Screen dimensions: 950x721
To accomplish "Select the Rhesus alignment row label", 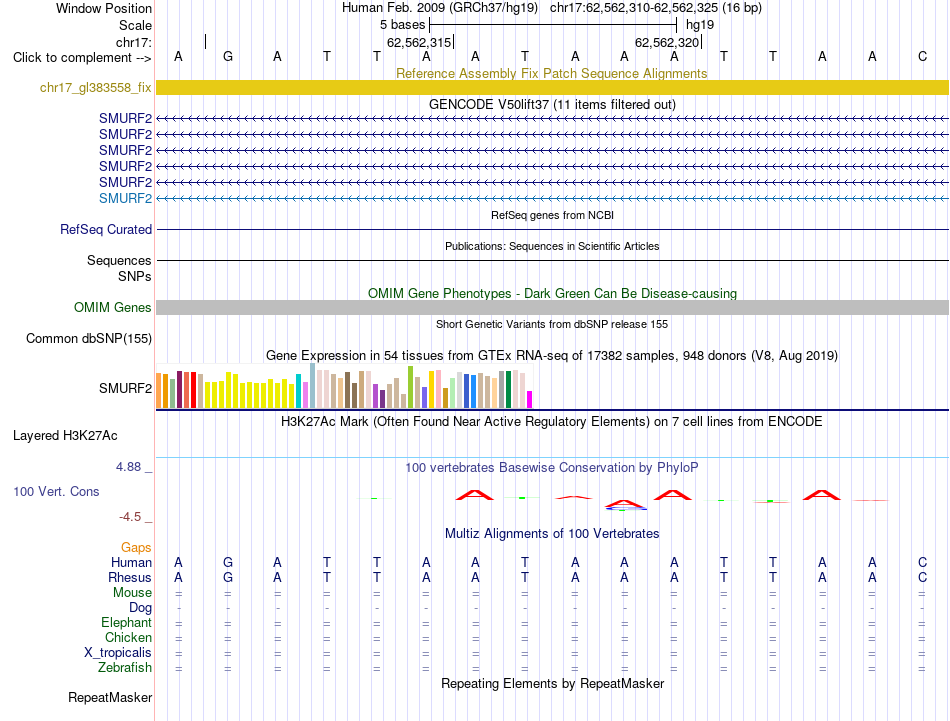I will [x=130, y=577].
